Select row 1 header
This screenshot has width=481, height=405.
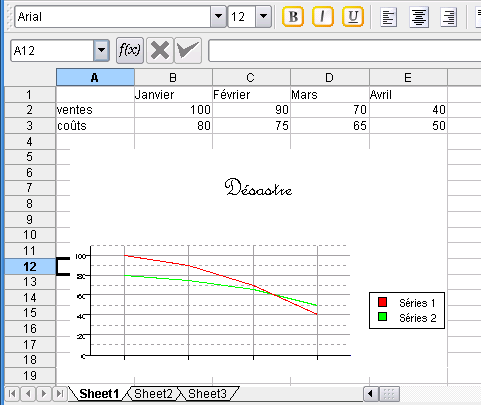click(30, 95)
